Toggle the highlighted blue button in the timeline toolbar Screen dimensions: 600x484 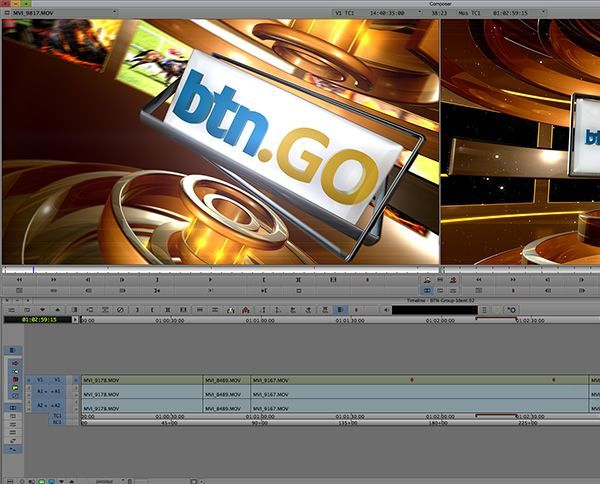click(340, 310)
